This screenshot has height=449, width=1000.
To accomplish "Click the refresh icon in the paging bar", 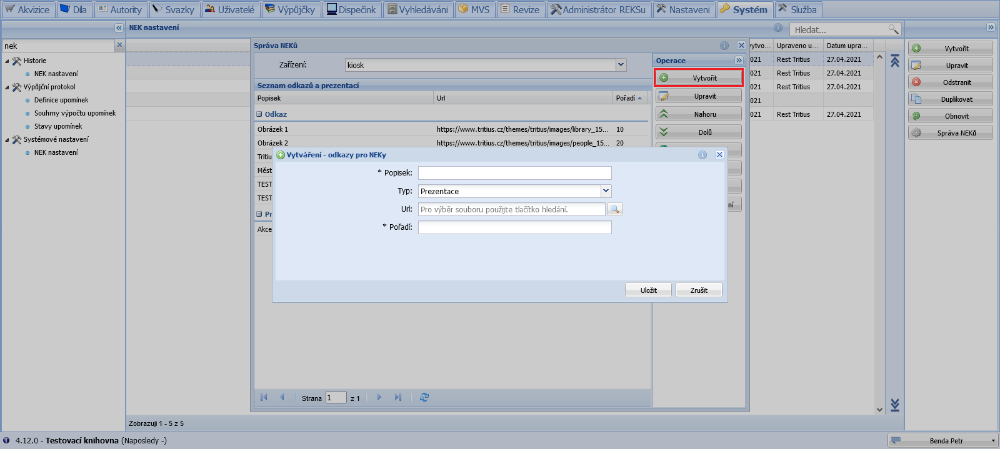I will coord(425,397).
